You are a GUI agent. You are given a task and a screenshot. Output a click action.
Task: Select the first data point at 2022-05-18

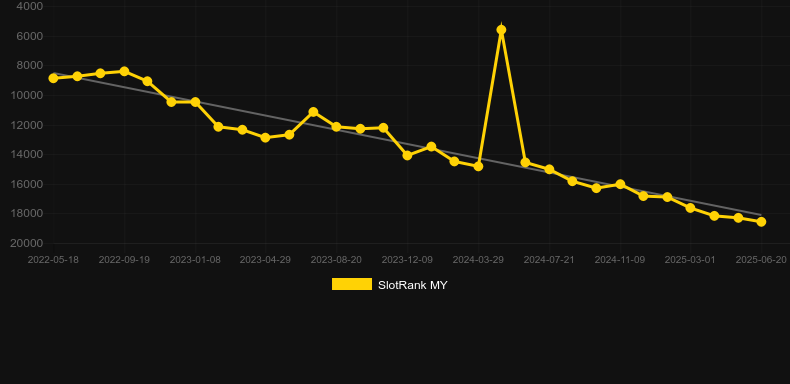tap(53, 78)
